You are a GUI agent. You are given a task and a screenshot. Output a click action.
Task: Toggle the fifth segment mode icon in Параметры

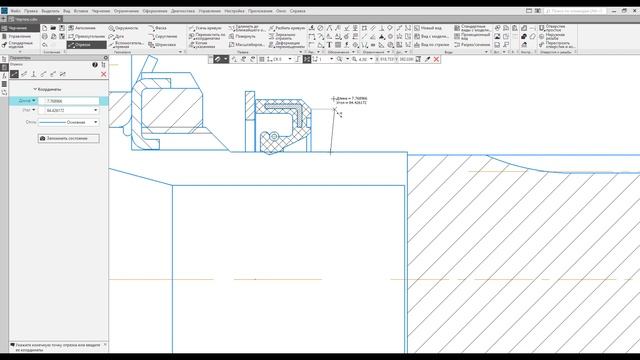53,74
